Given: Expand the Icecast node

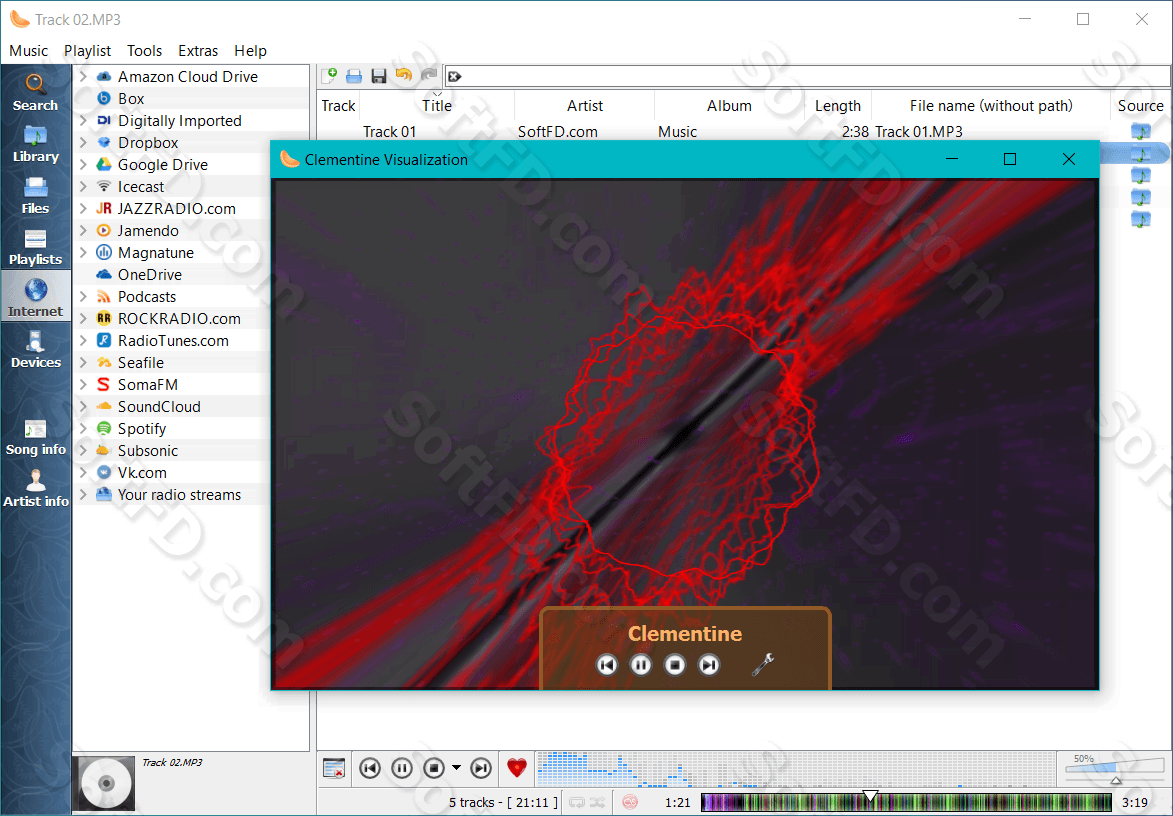Looking at the screenshot, I should coord(84,186).
